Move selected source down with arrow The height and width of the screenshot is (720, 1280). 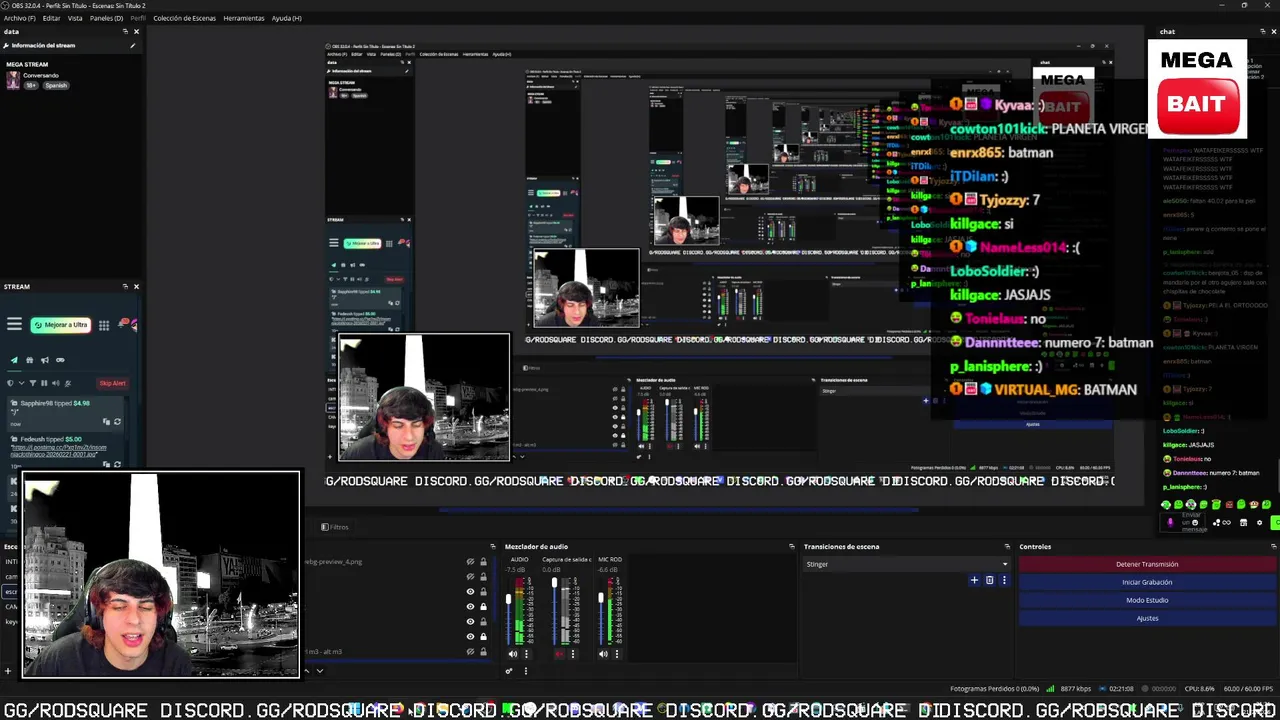[320, 671]
